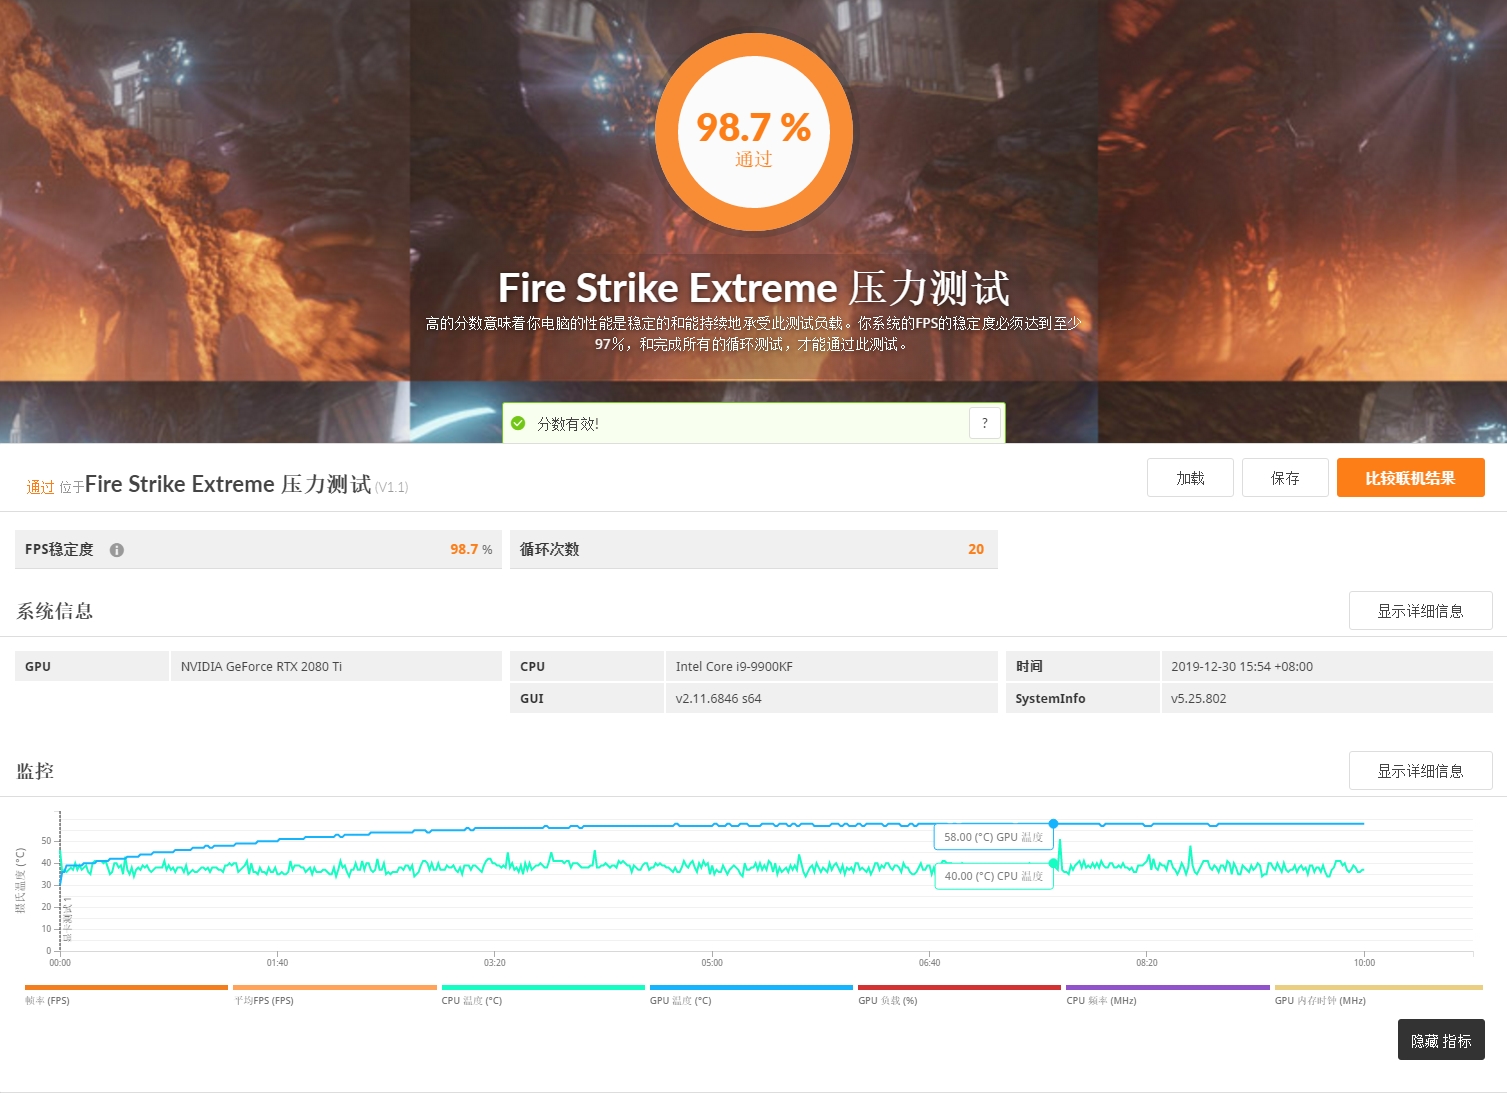1507x1093 pixels.
Task: Click the FPS稳定度 value 98.7 %
Action: coord(471,550)
